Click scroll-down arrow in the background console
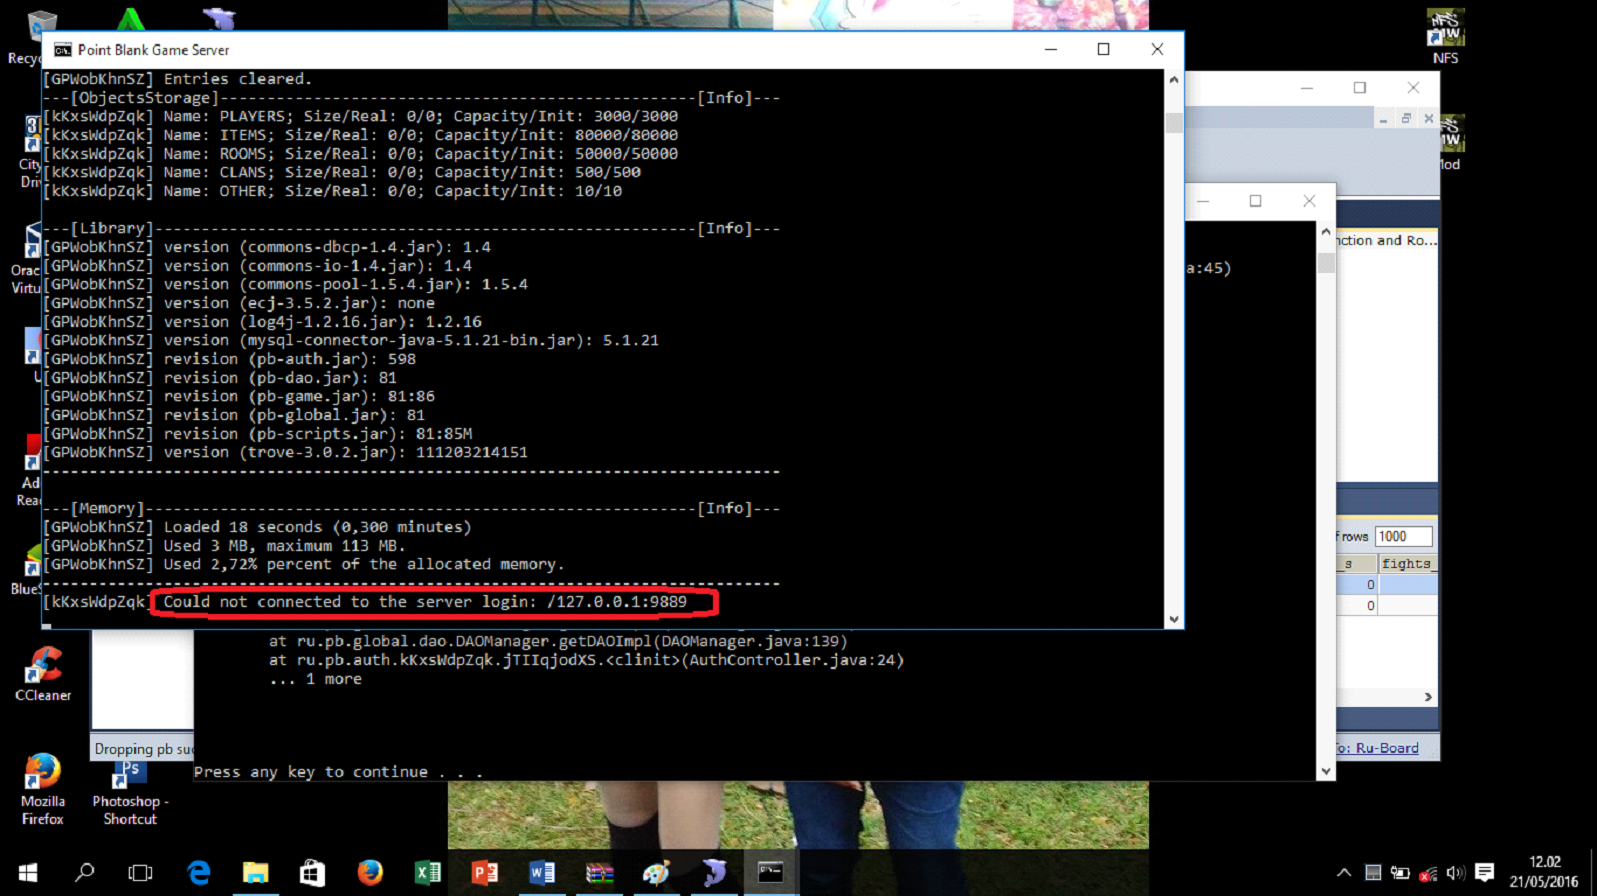Screen dimensions: 1597x896 tap(1326, 771)
